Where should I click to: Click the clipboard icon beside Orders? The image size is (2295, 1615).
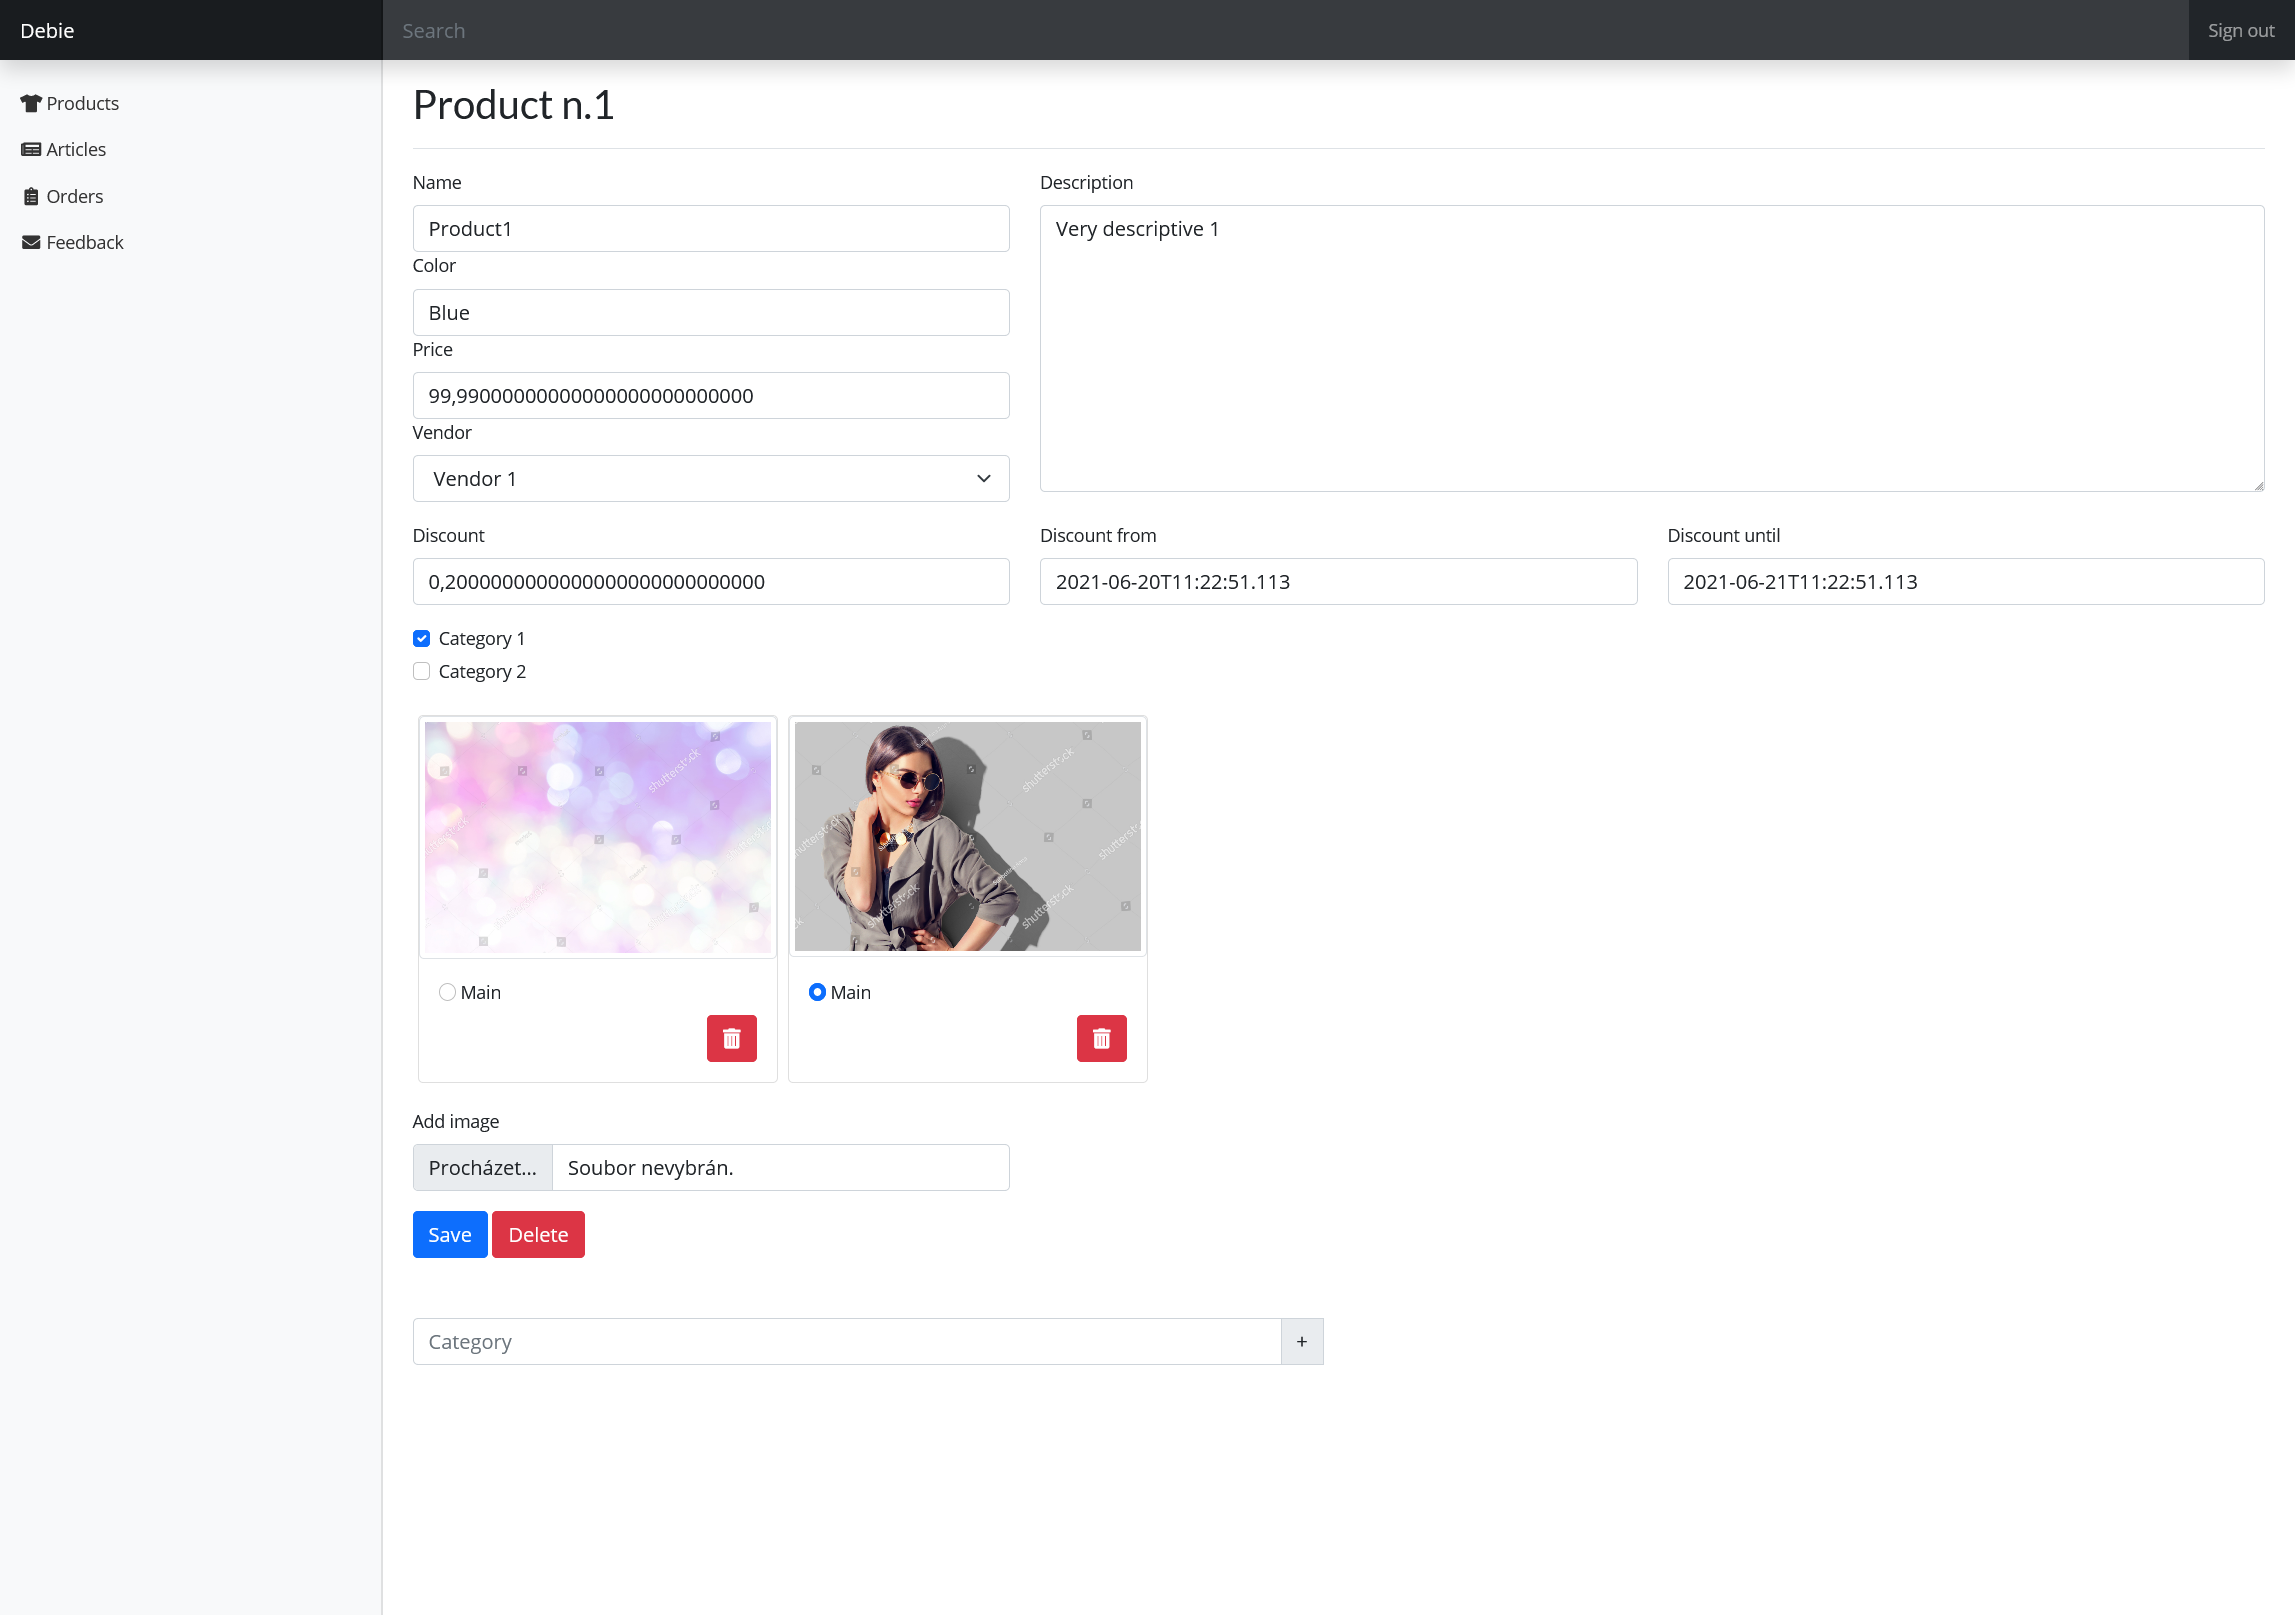31,196
